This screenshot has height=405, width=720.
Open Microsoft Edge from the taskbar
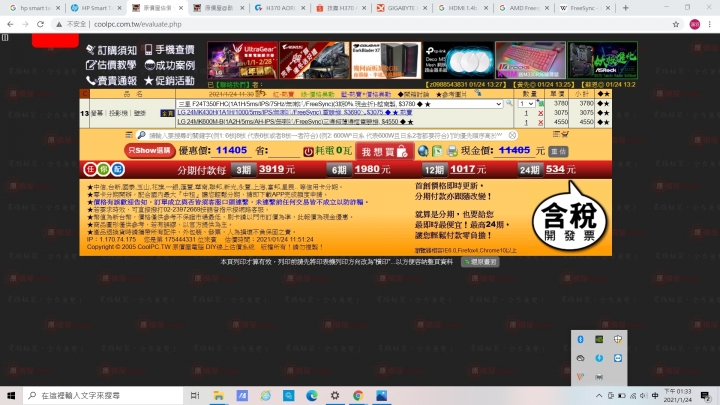[x=312, y=395]
